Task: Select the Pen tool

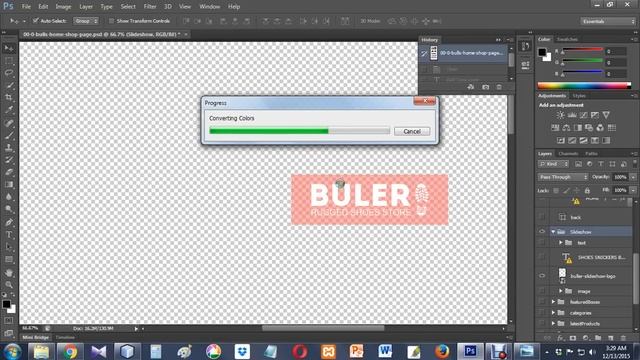Action: (x=9, y=222)
